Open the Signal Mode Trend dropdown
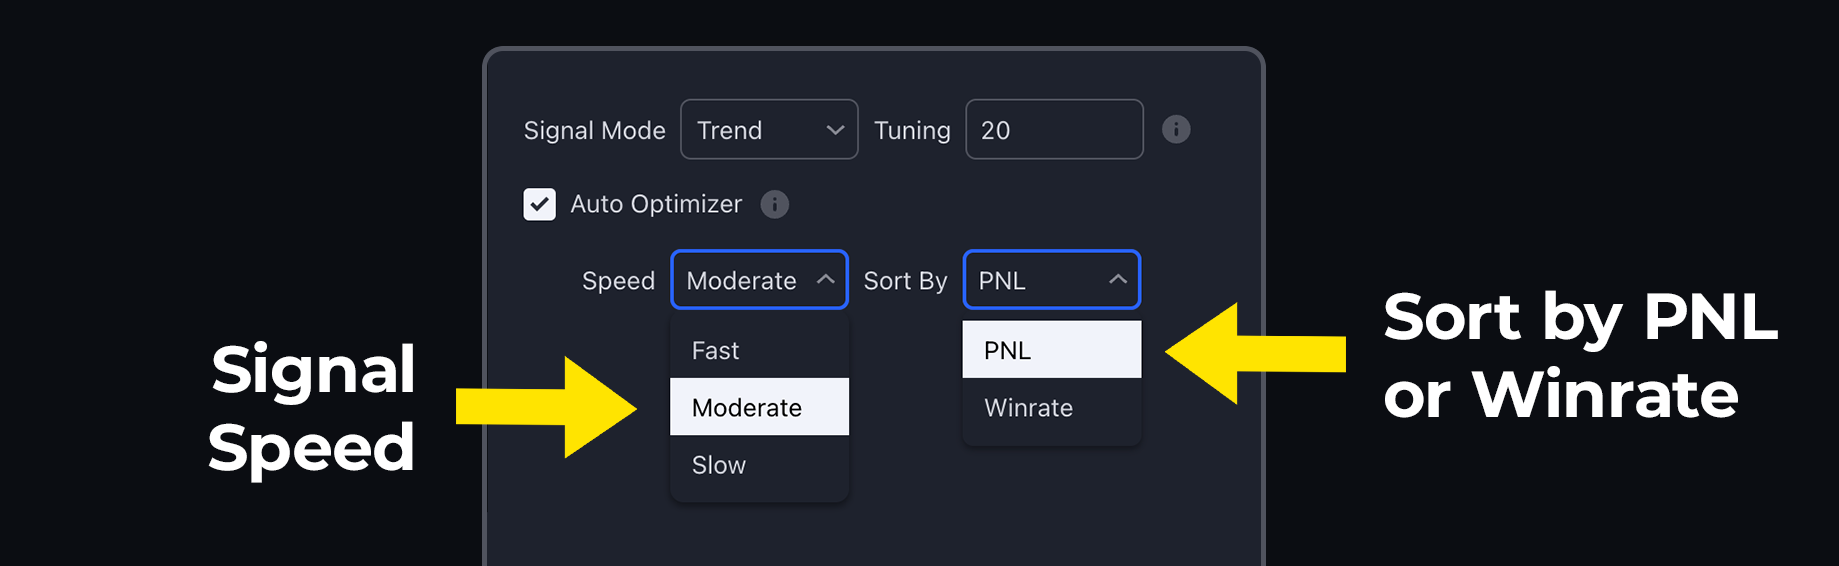Image resolution: width=1839 pixels, height=566 pixels. 769,129
